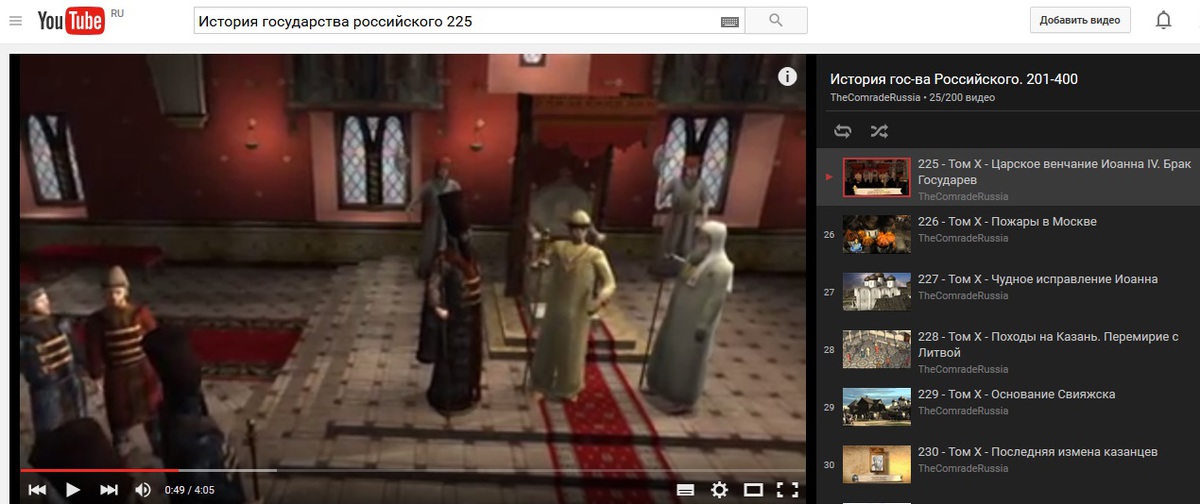Open player settings gear
Screen dimensions: 1200x504
(719, 490)
